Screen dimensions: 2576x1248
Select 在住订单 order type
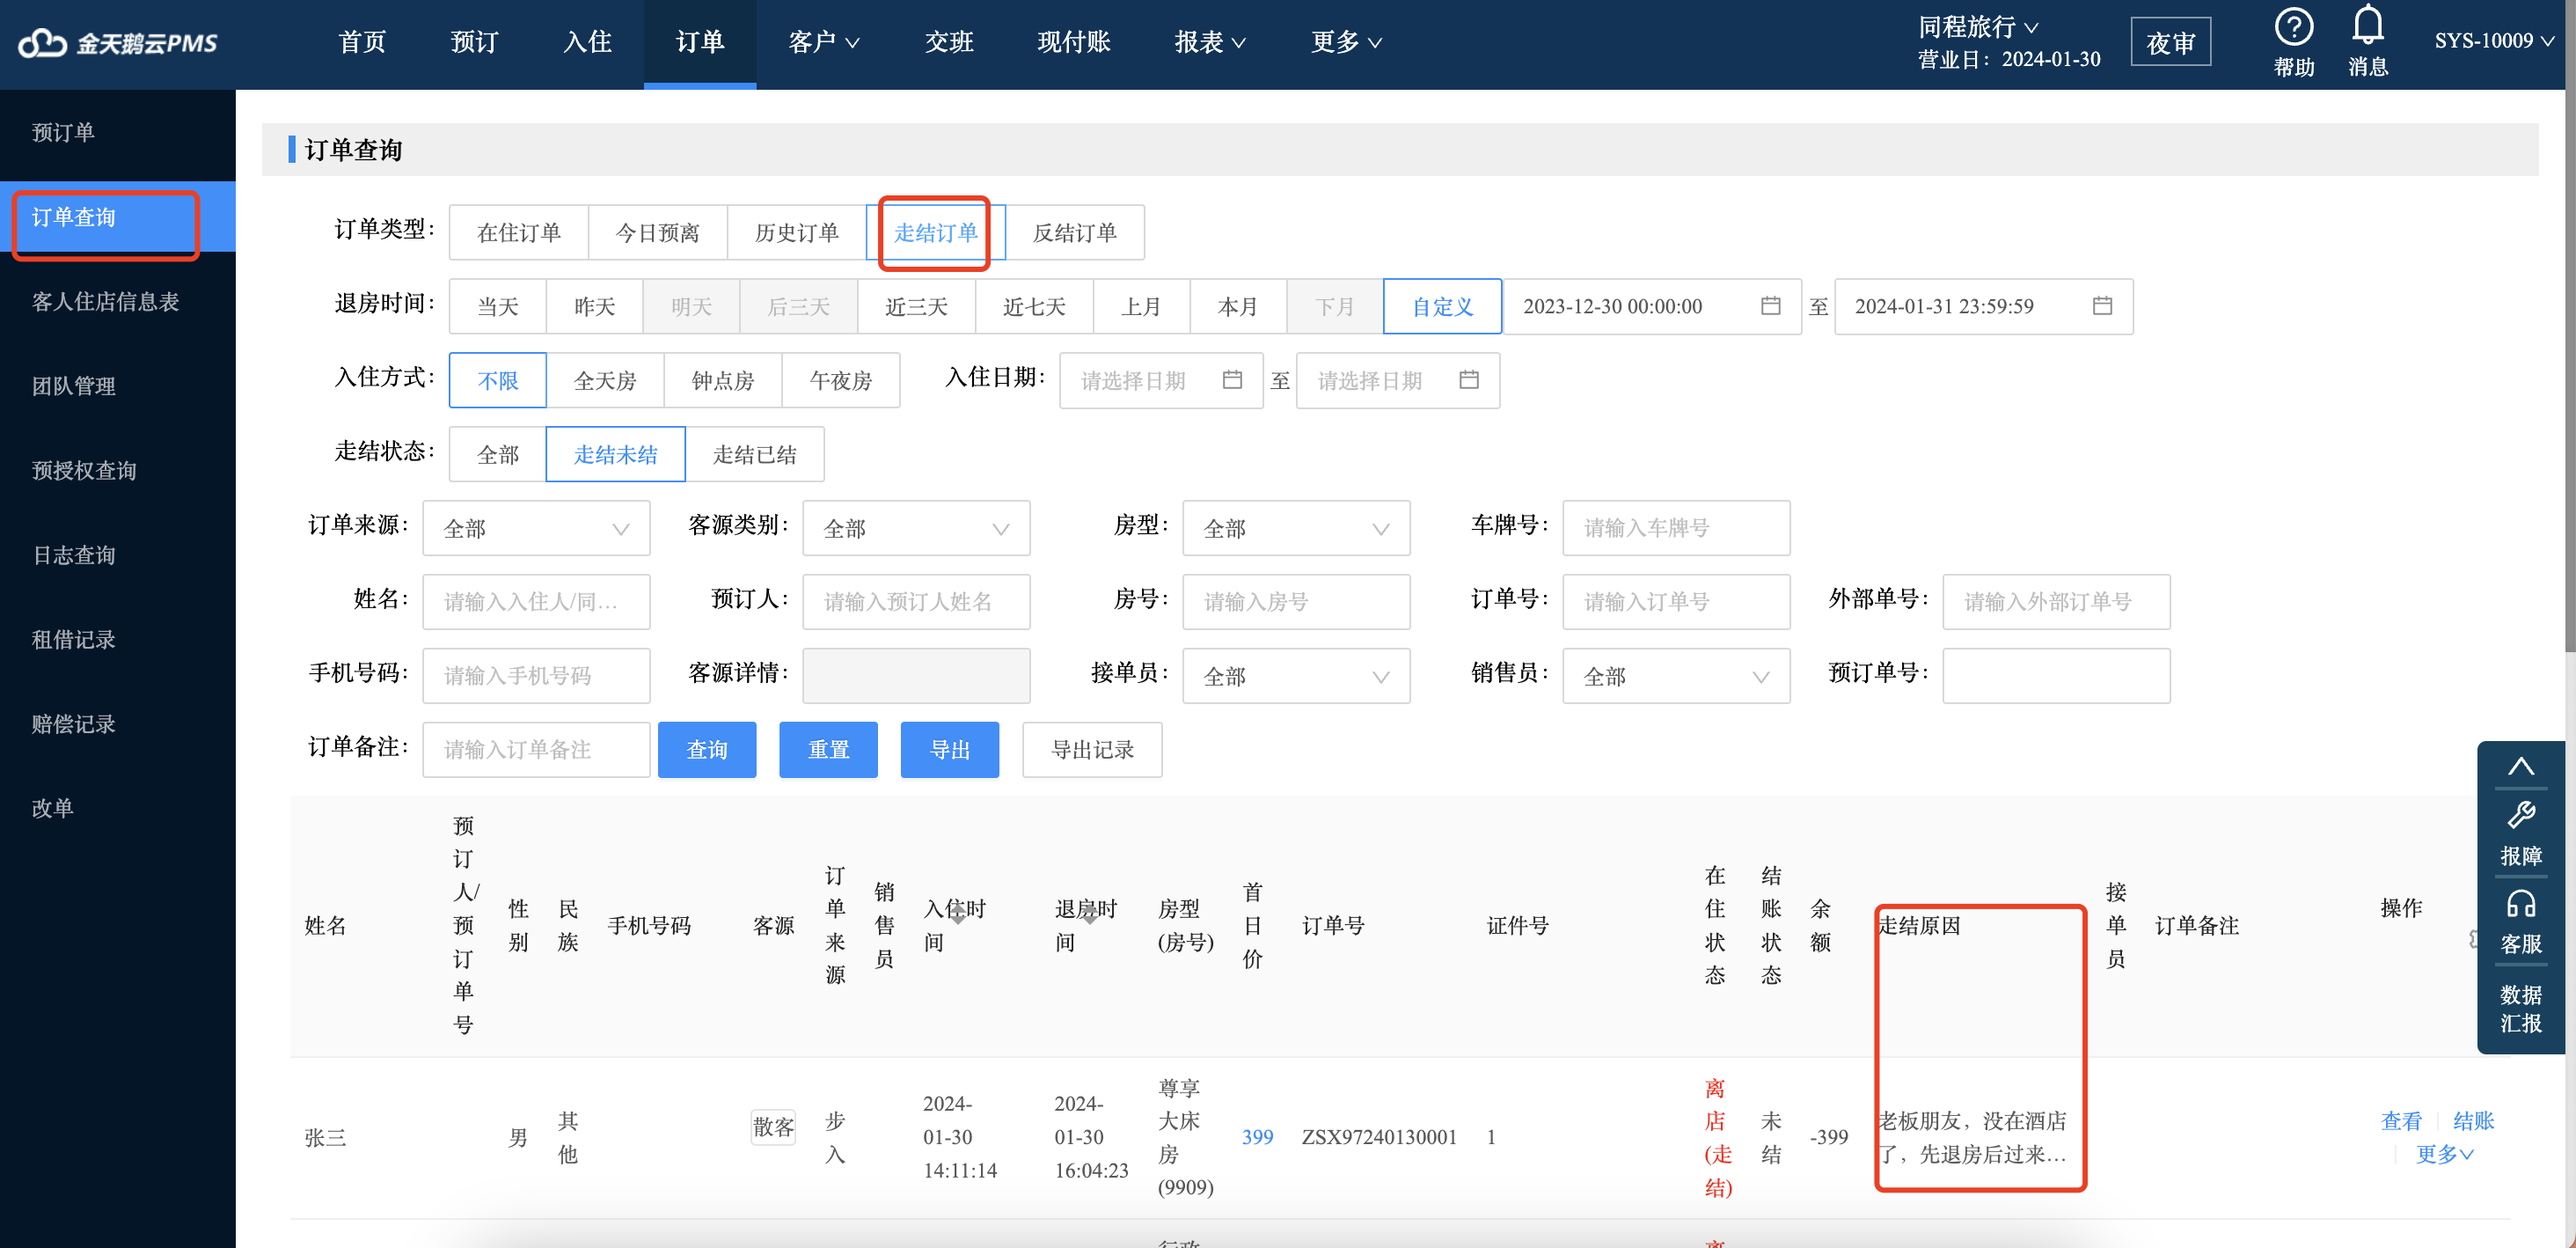[518, 233]
